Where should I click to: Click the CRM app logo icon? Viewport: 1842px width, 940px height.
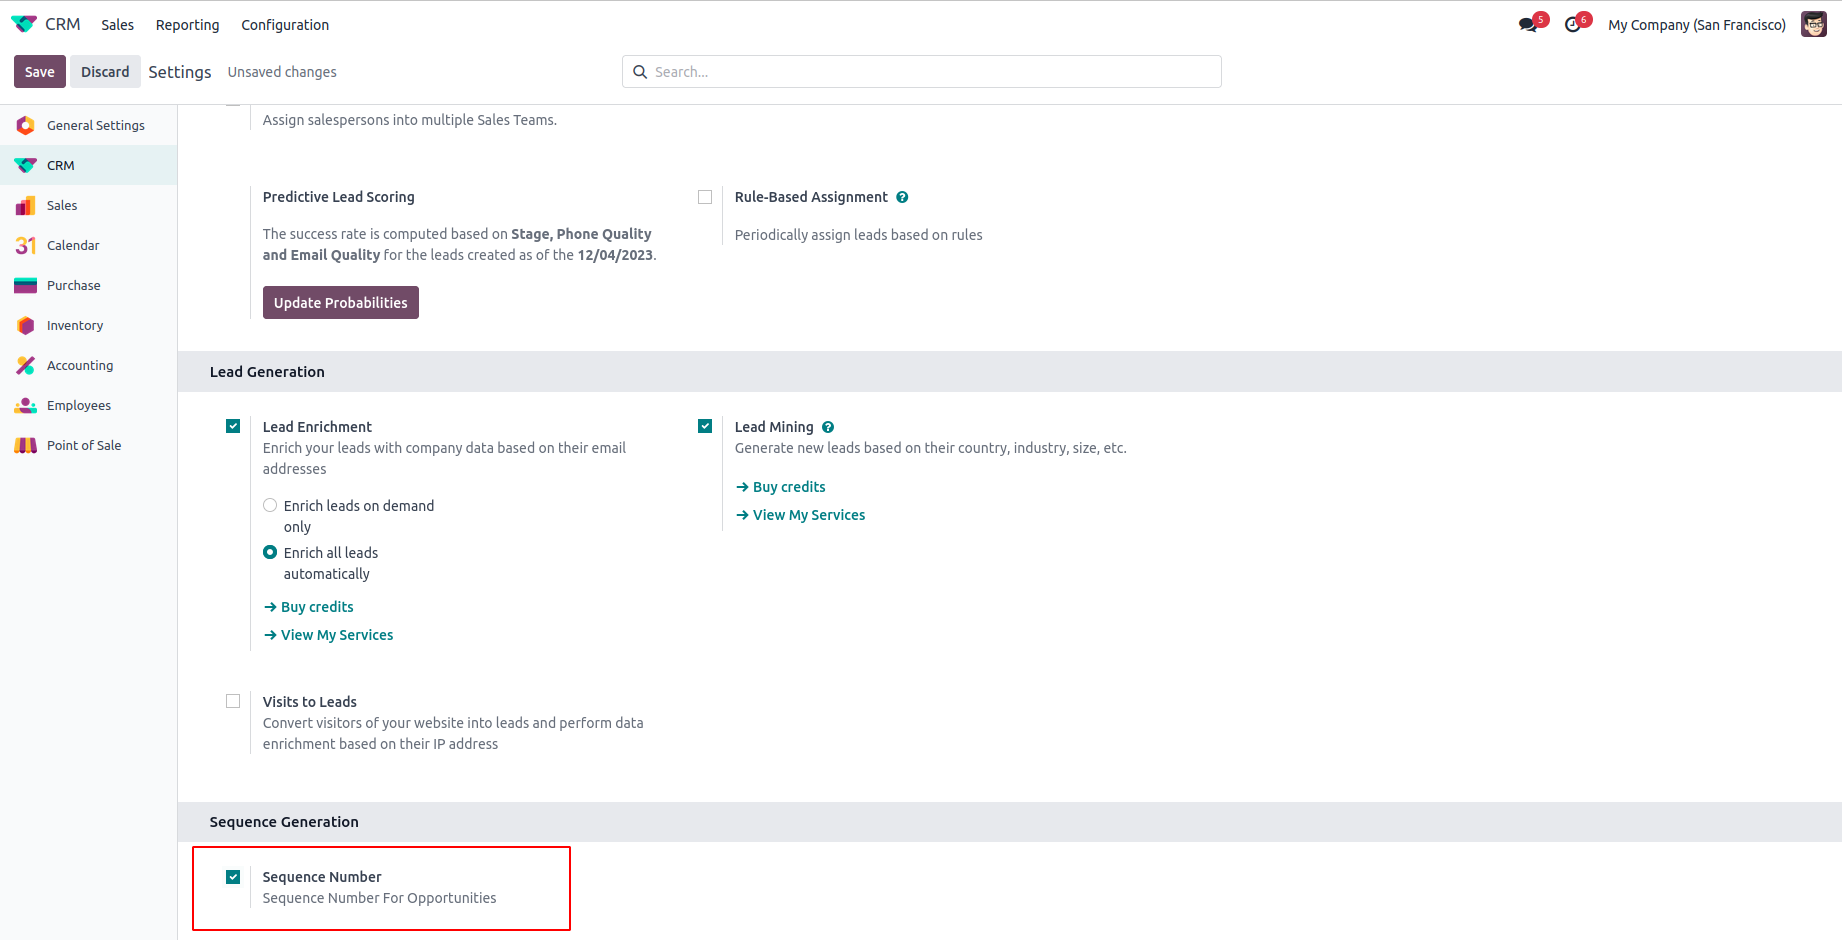[x=24, y=24]
